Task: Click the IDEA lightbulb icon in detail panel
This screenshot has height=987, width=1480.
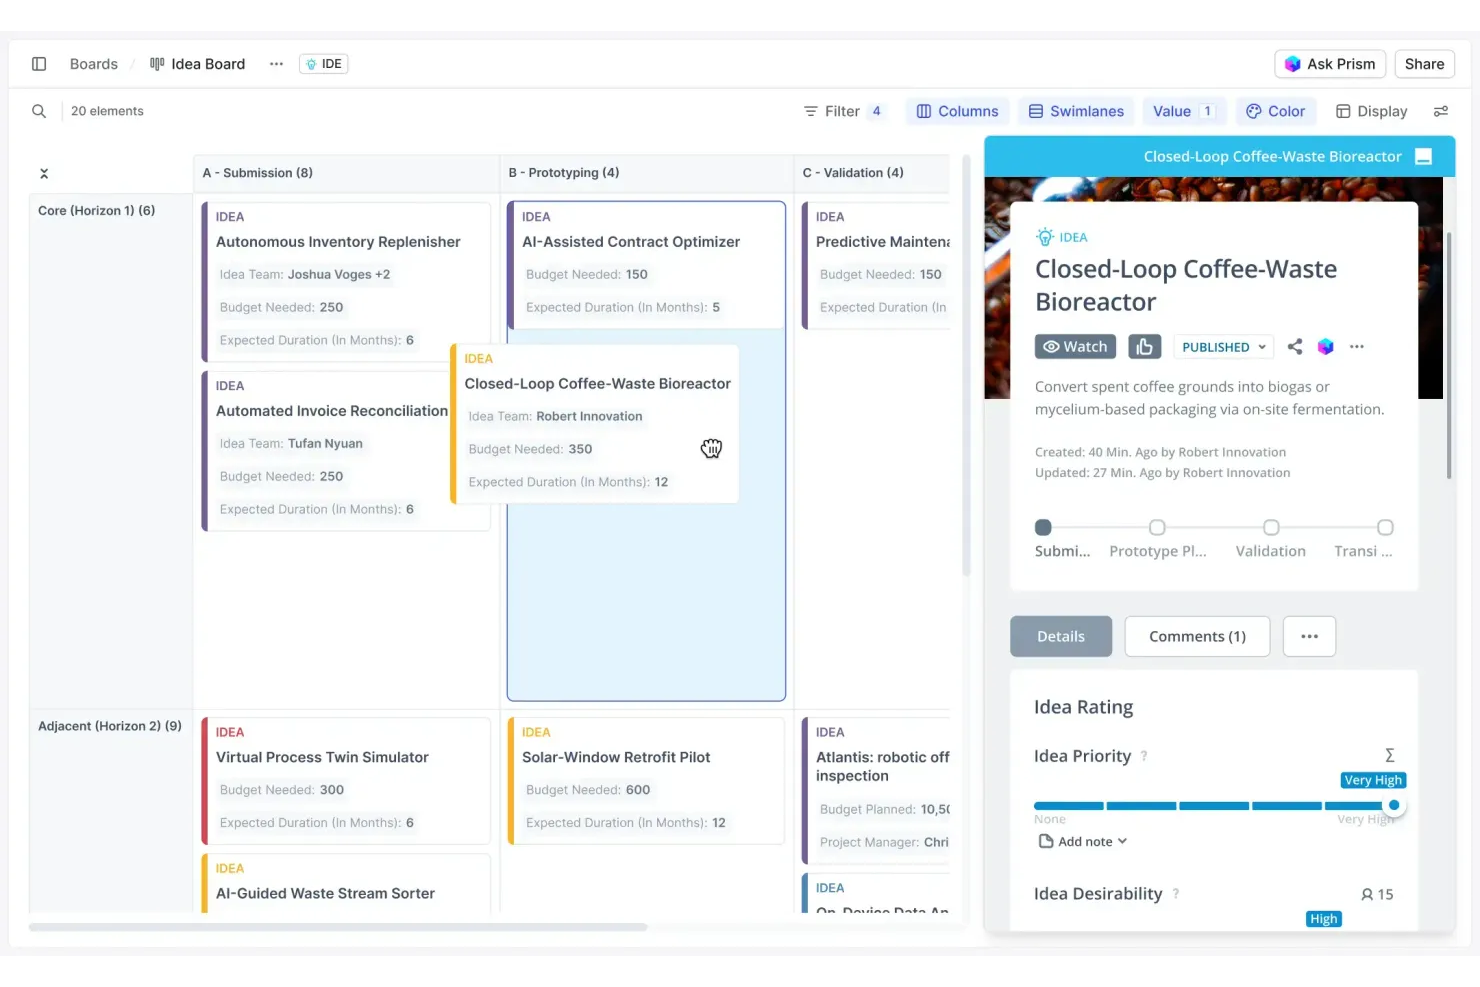Action: 1045,237
